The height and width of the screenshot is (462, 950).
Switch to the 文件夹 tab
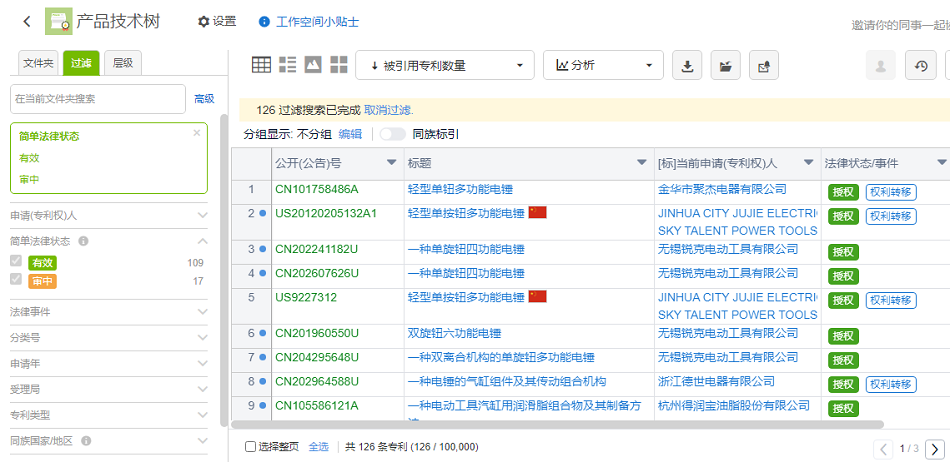[39, 63]
